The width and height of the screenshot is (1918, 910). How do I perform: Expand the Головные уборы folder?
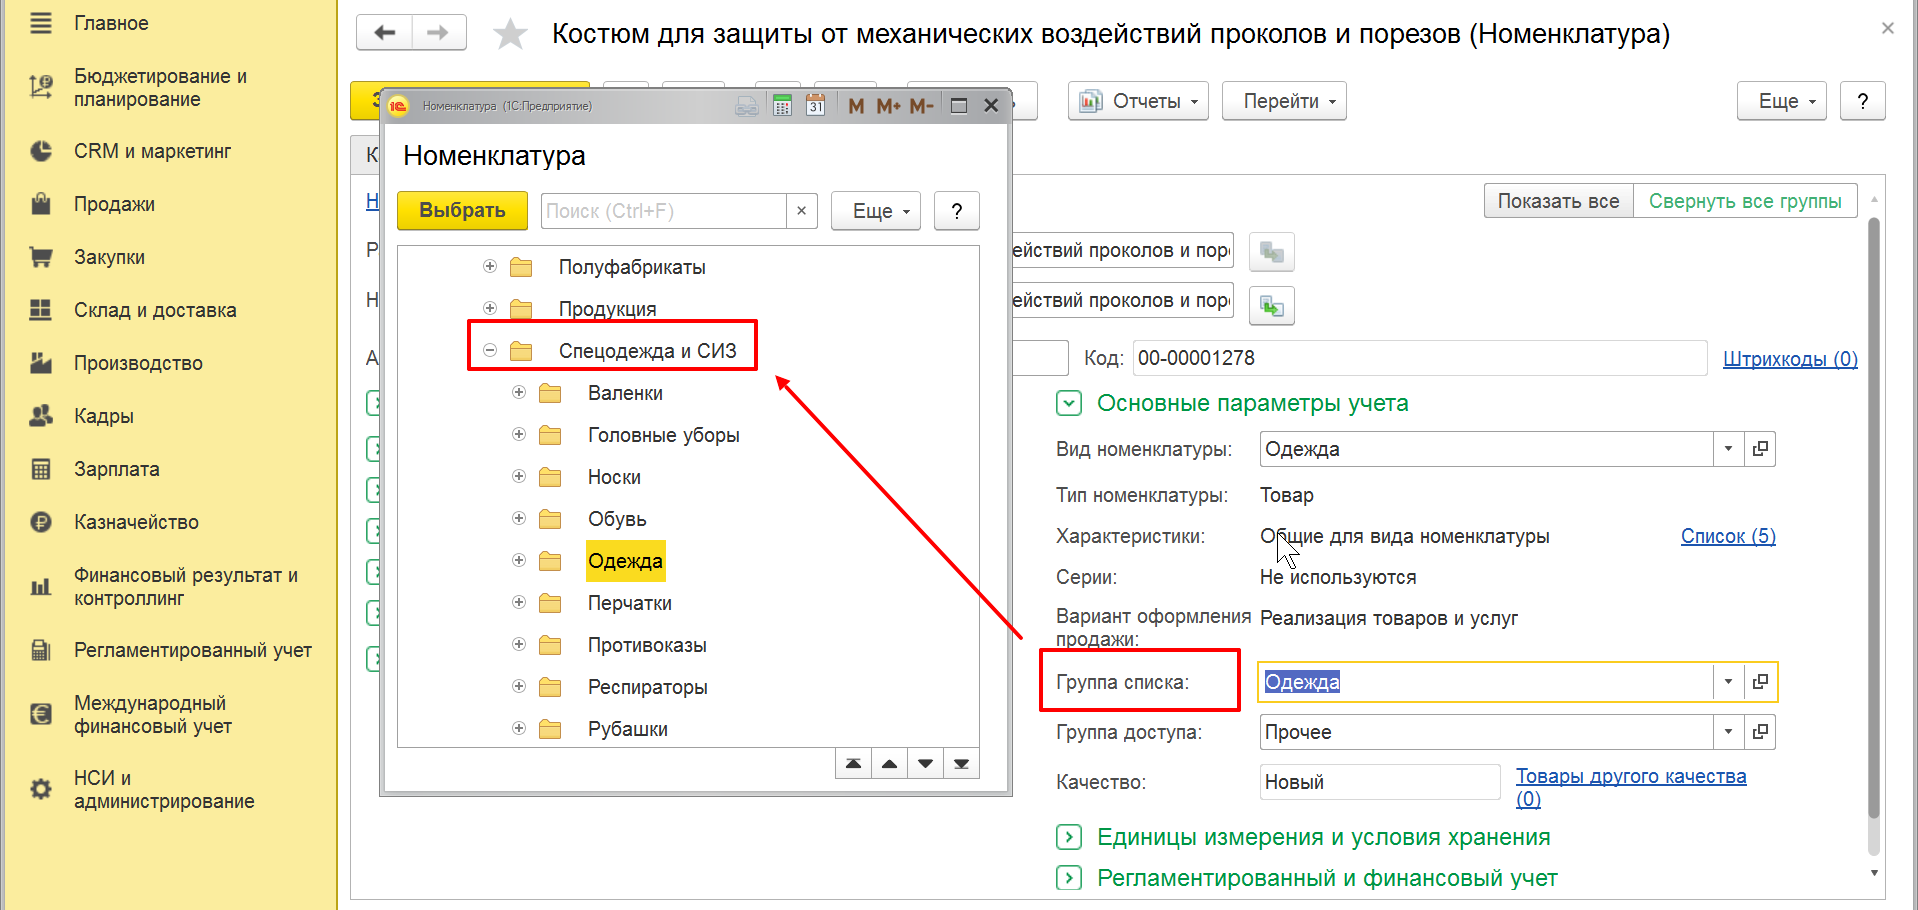tap(519, 434)
